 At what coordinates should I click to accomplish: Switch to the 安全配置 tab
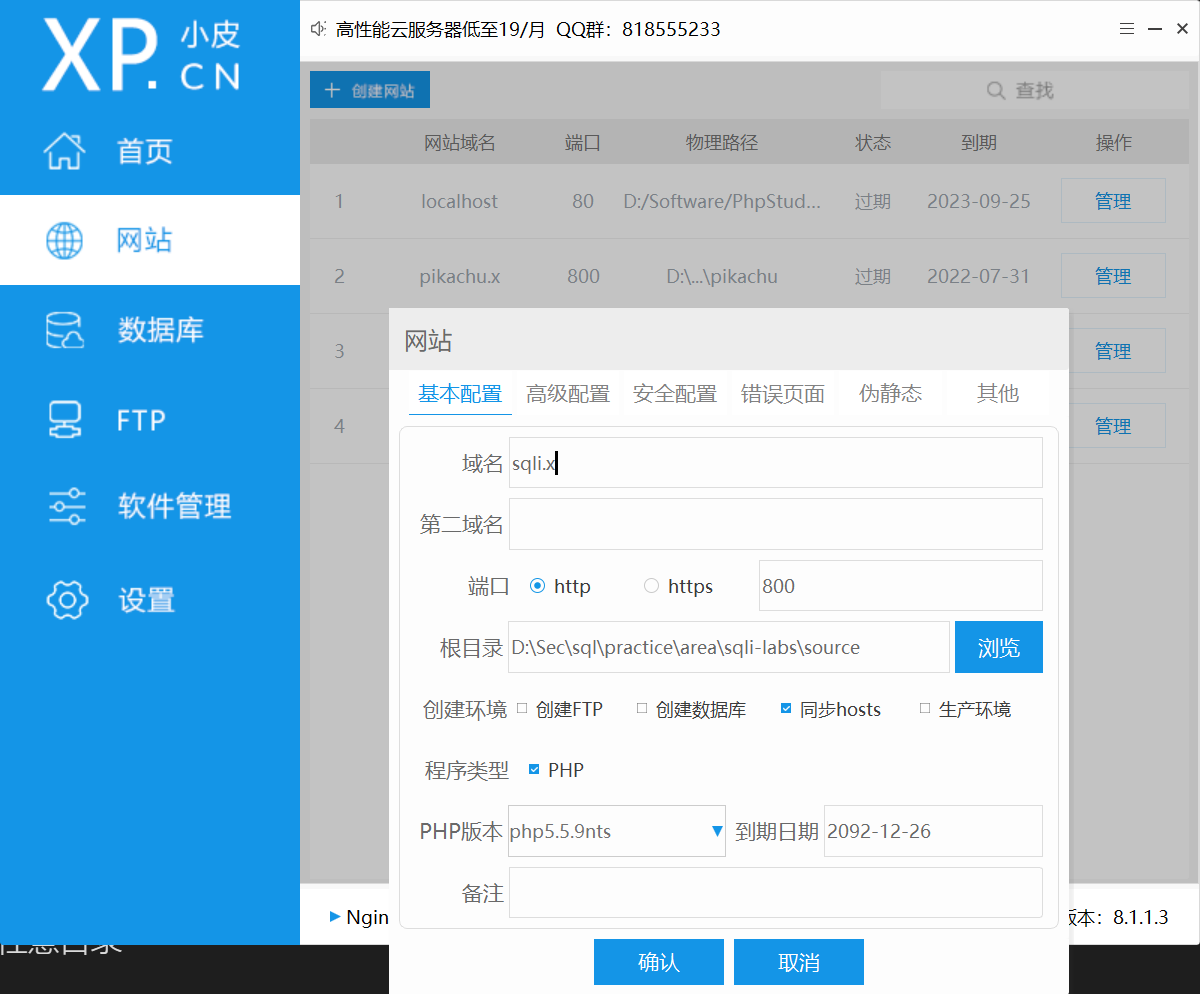pos(675,393)
